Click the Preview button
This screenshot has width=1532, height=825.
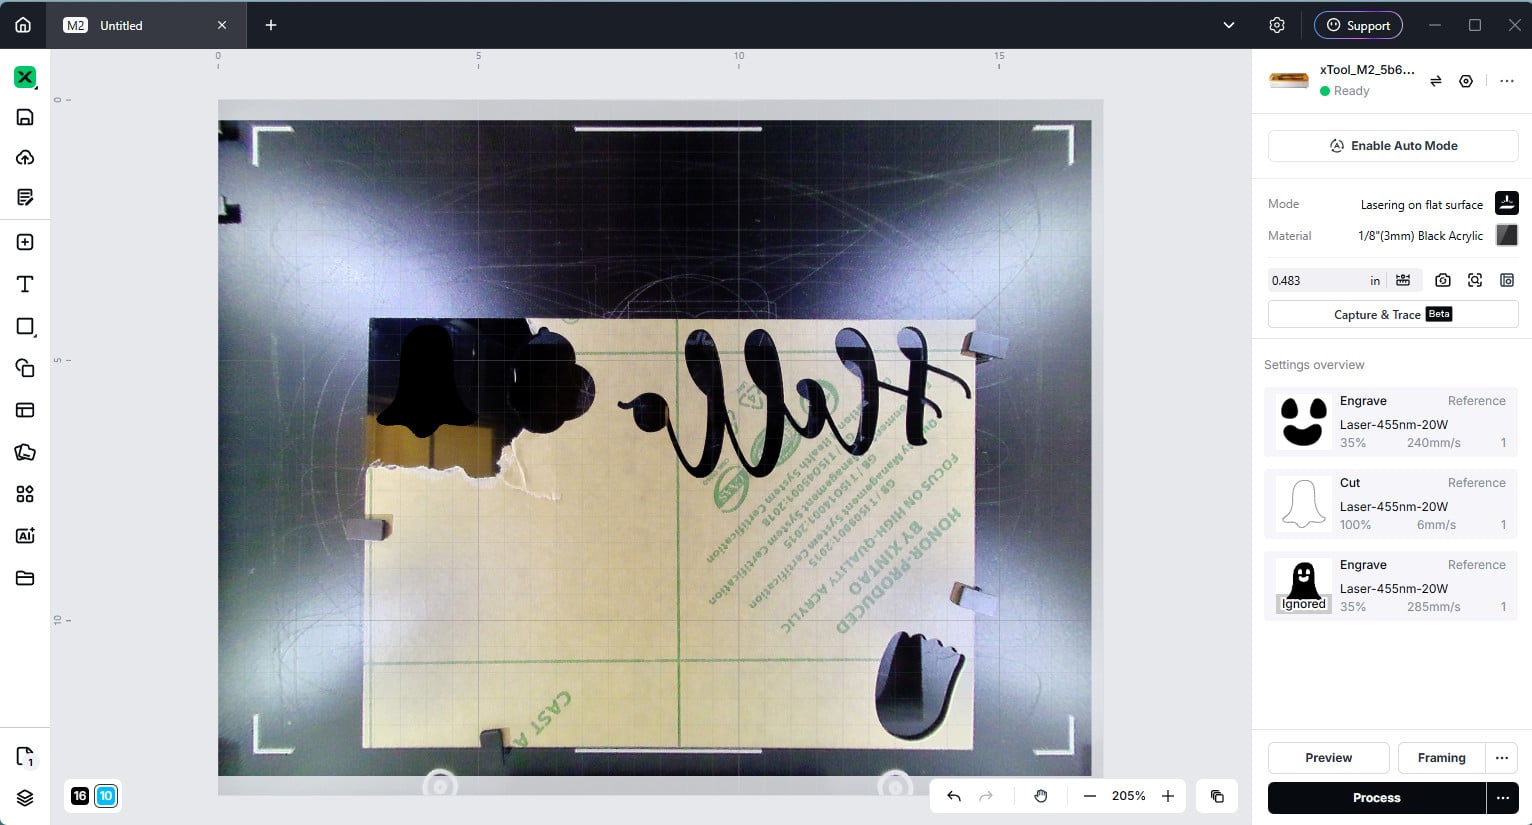pos(1328,758)
